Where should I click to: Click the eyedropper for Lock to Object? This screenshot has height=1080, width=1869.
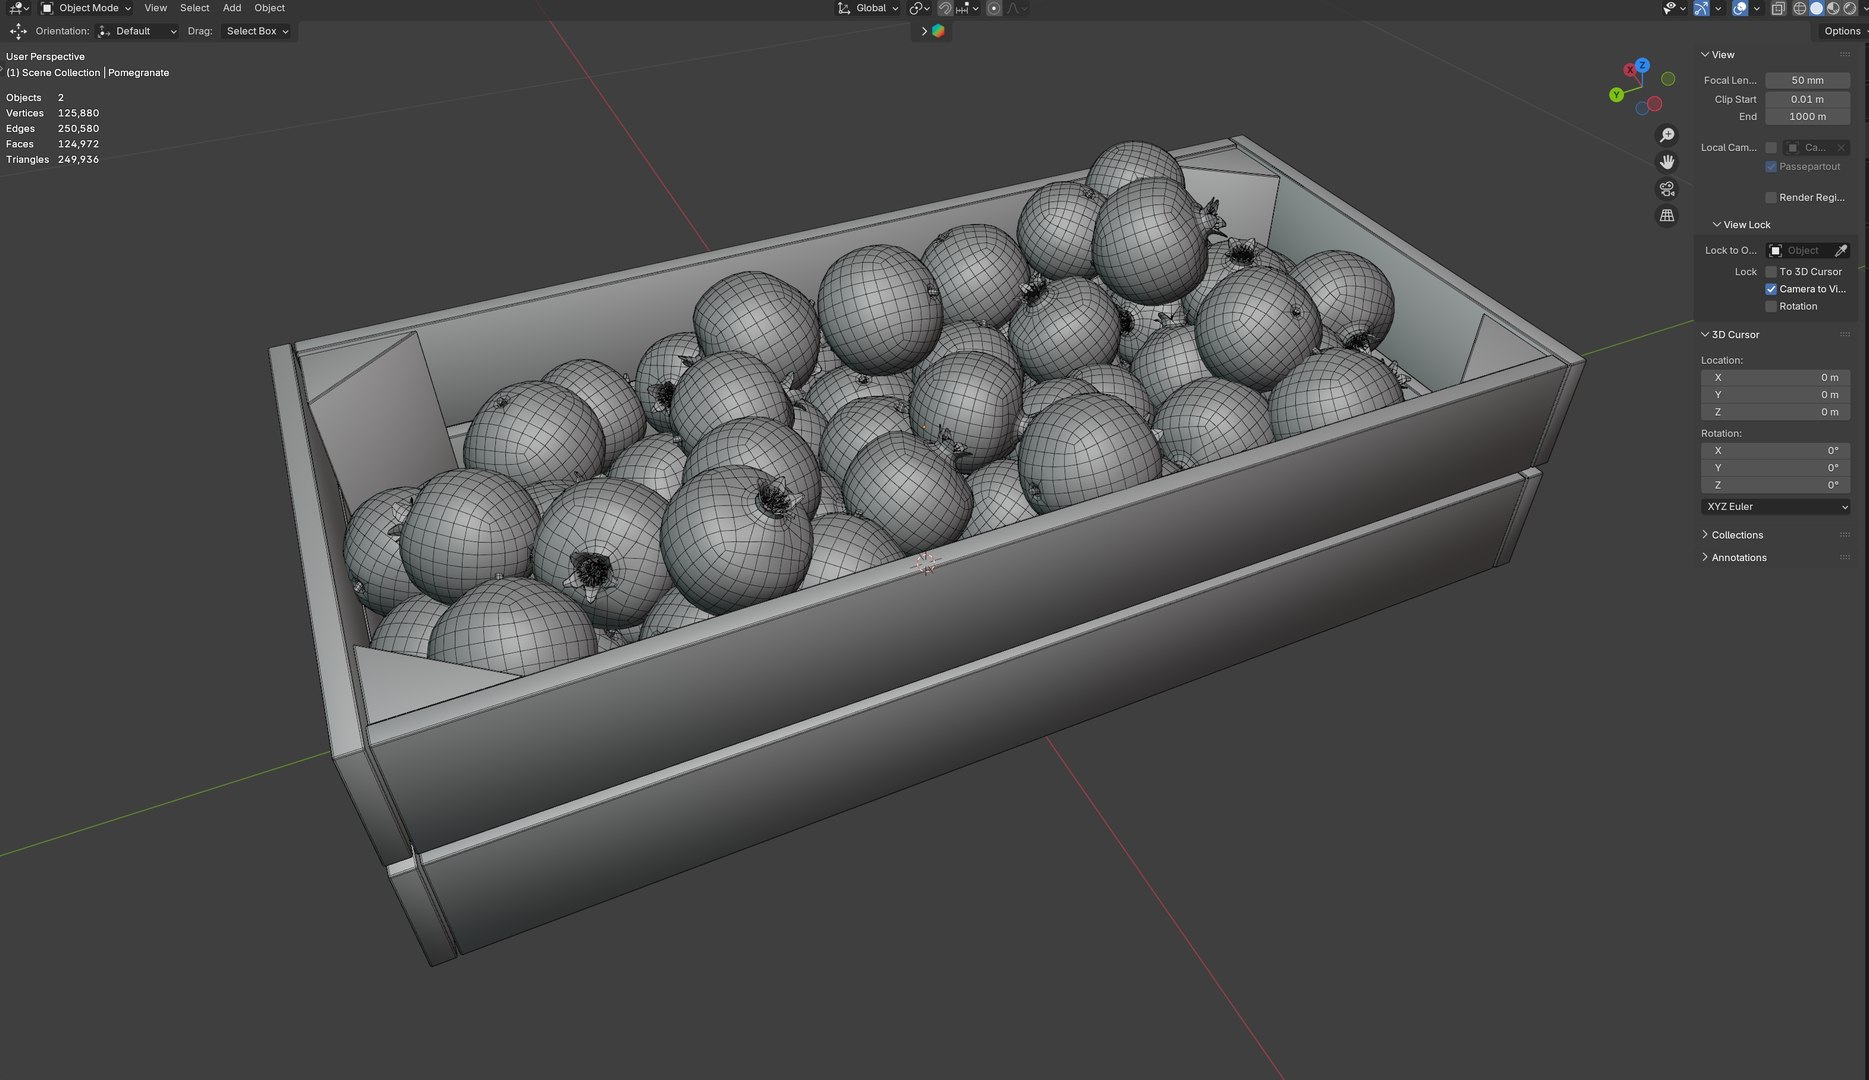click(x=1841, y=250)
